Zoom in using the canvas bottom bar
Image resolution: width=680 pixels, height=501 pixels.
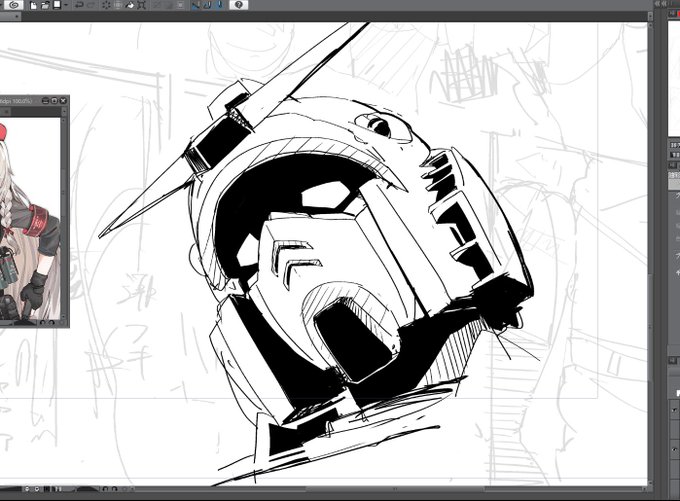click(37, 489)
